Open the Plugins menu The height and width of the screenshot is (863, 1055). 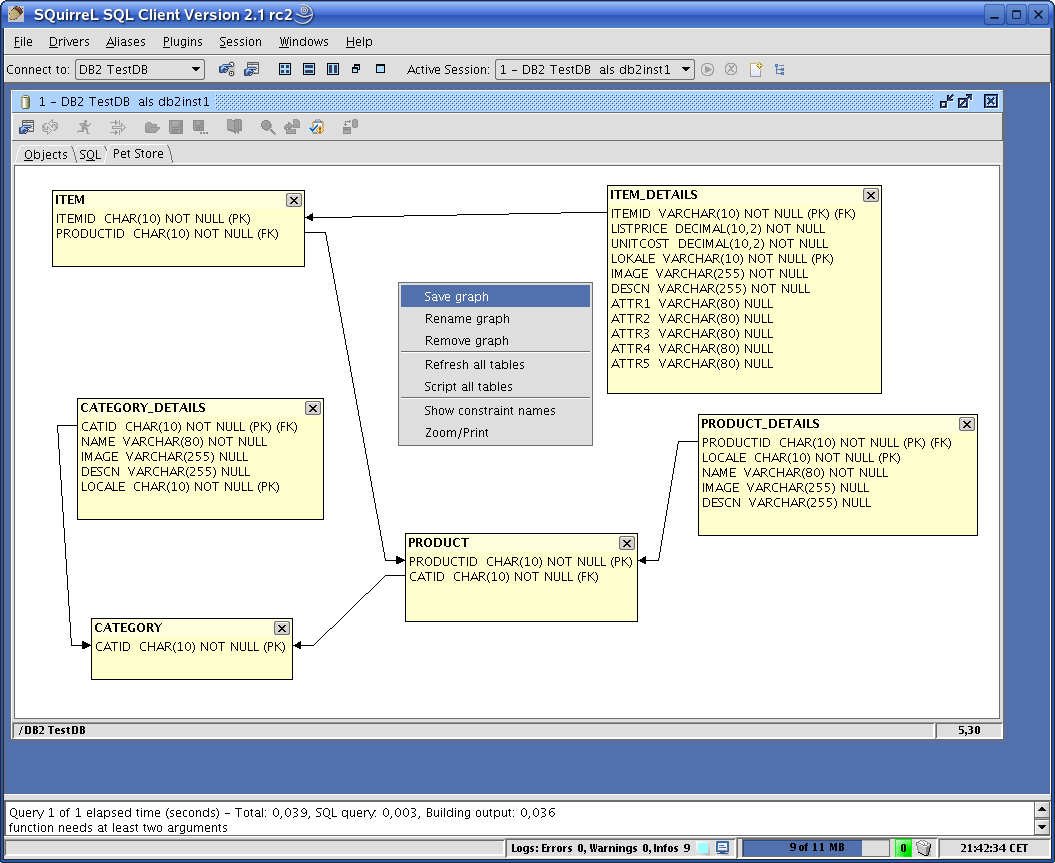point(183,42)
